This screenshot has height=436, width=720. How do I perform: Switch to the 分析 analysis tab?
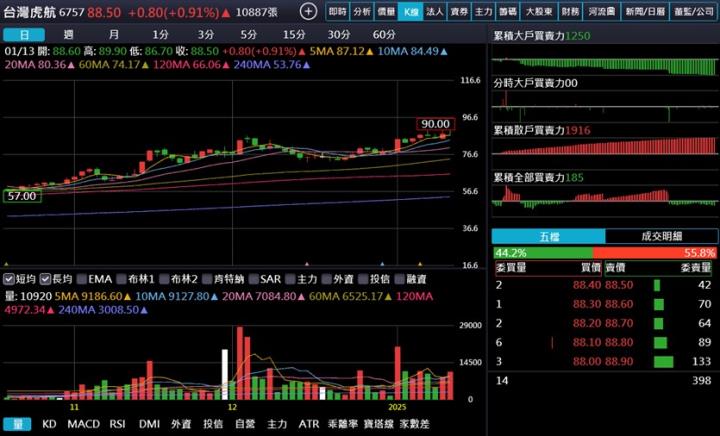(362, 12)
